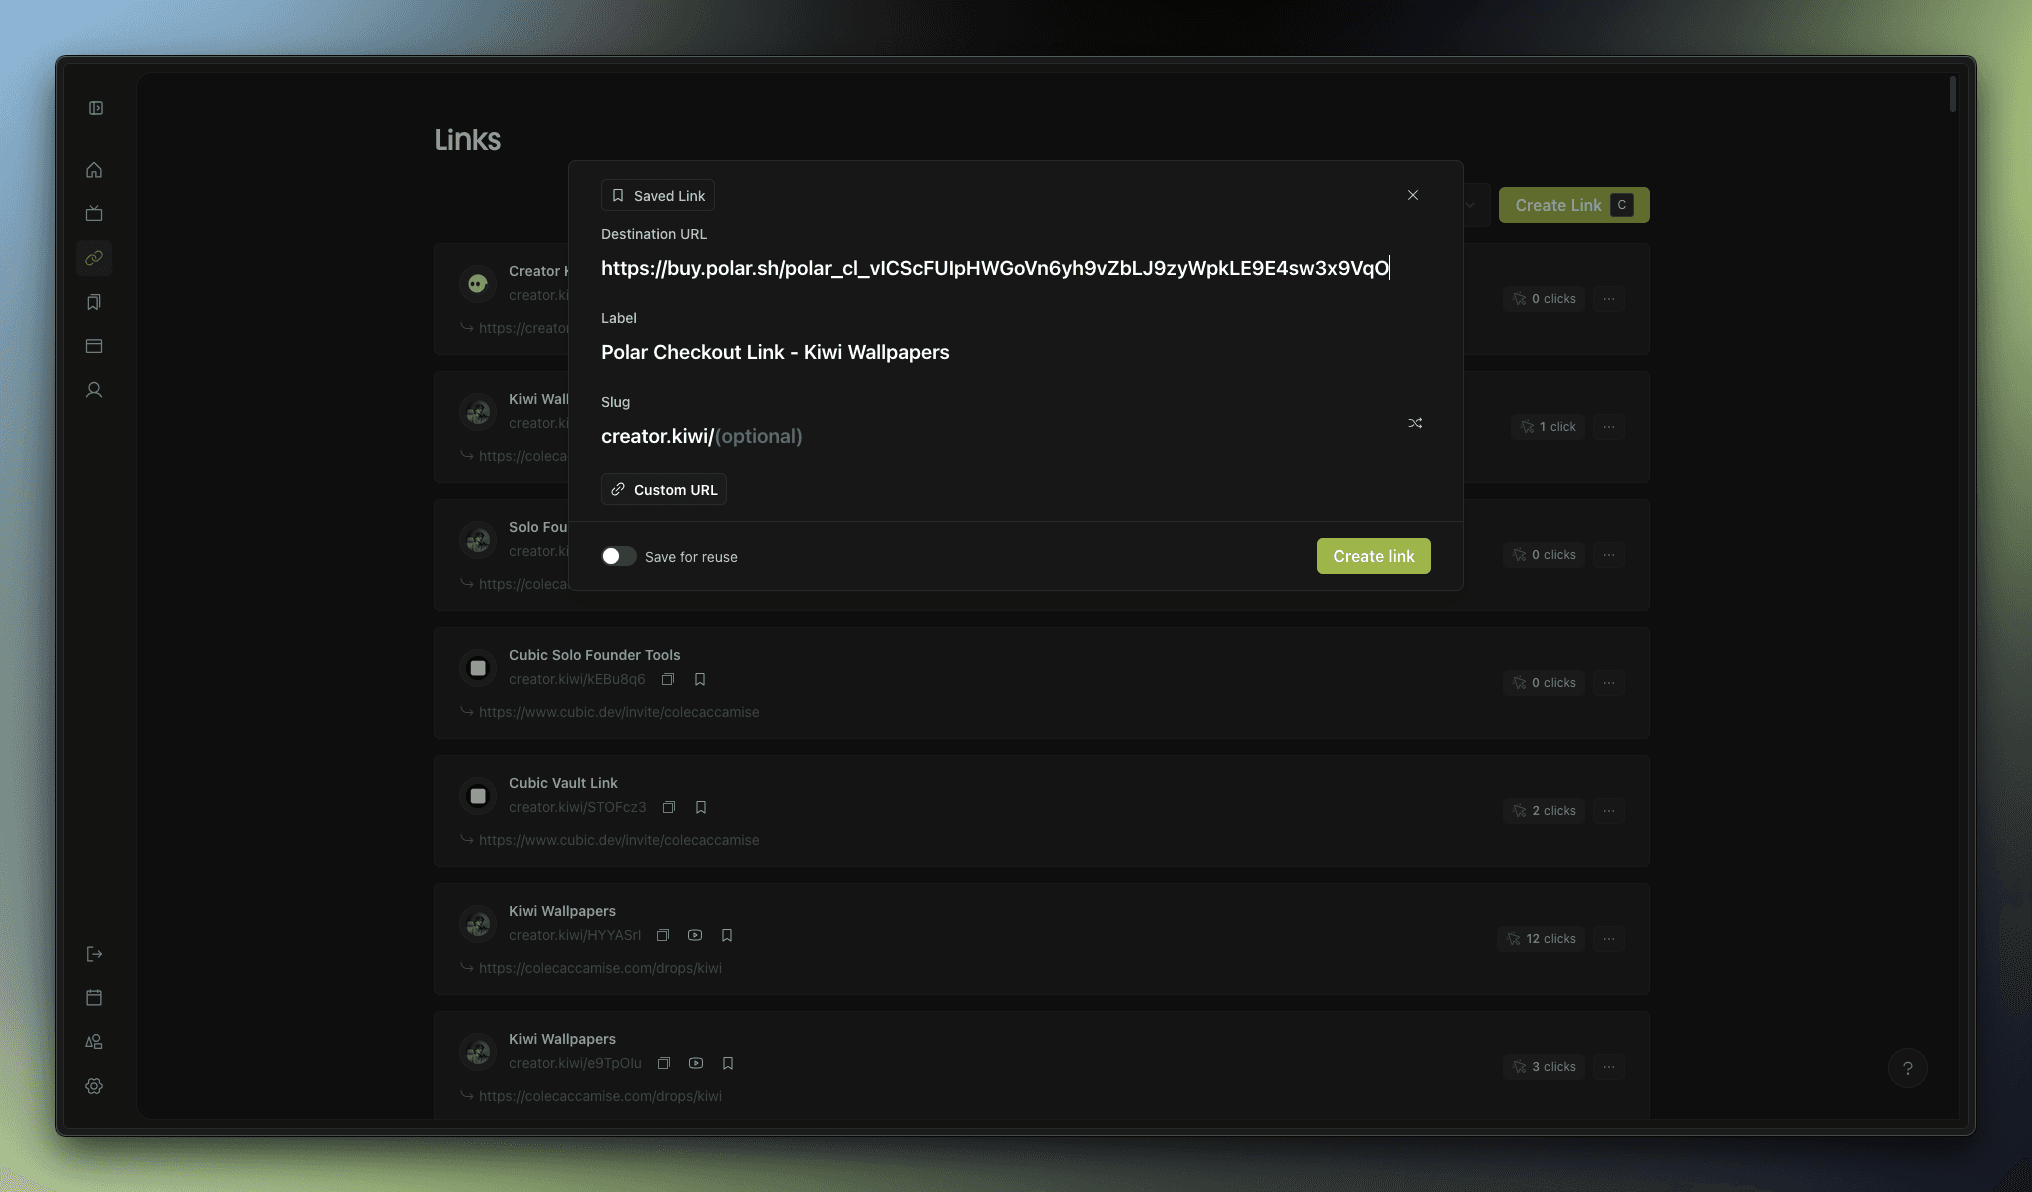
Task: Open more options for 2 clicks row
Action: (x=1609, y=811)
